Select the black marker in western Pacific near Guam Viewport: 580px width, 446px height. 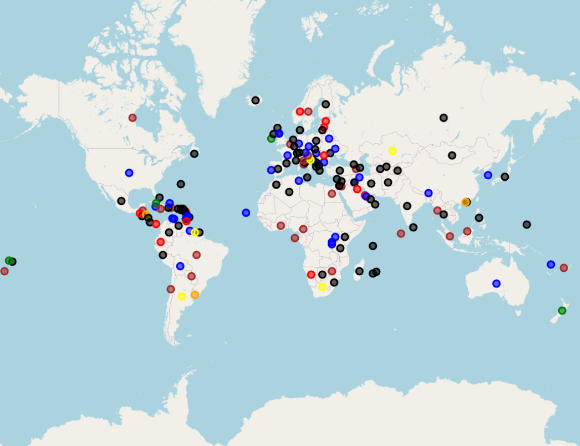[x=527, y=224]
